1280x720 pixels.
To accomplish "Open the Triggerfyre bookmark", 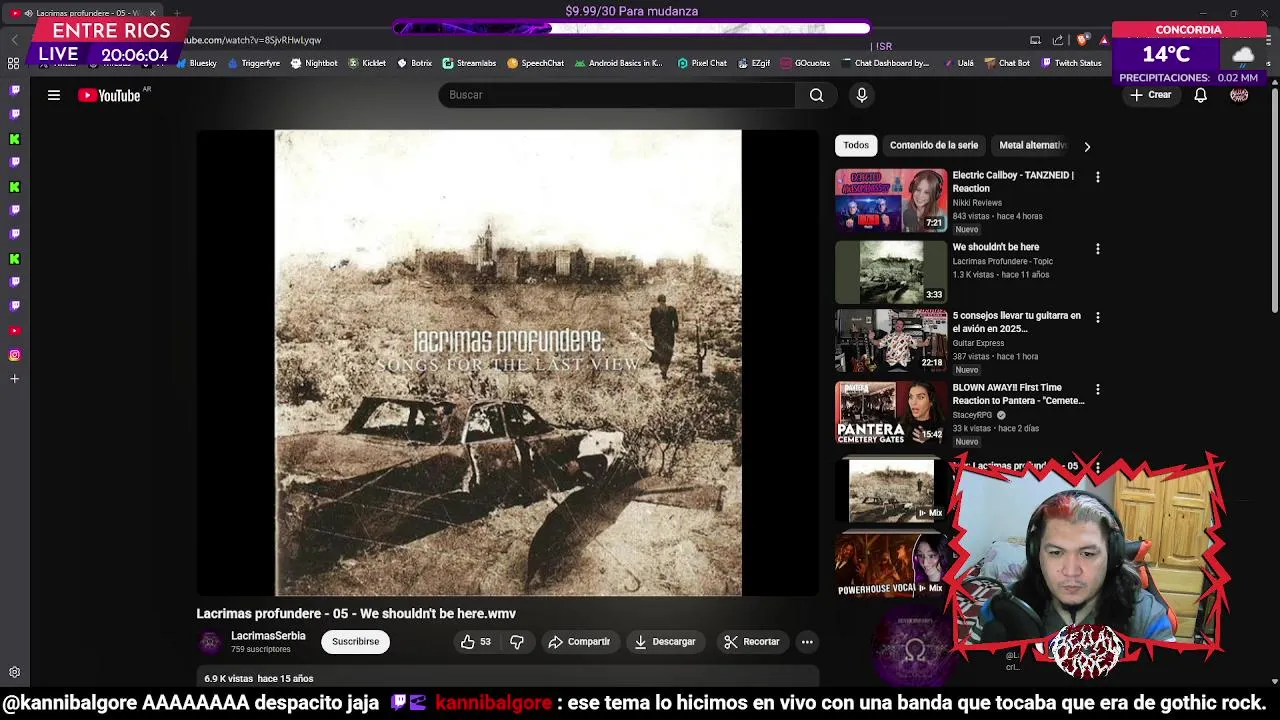I will [254, 63].
